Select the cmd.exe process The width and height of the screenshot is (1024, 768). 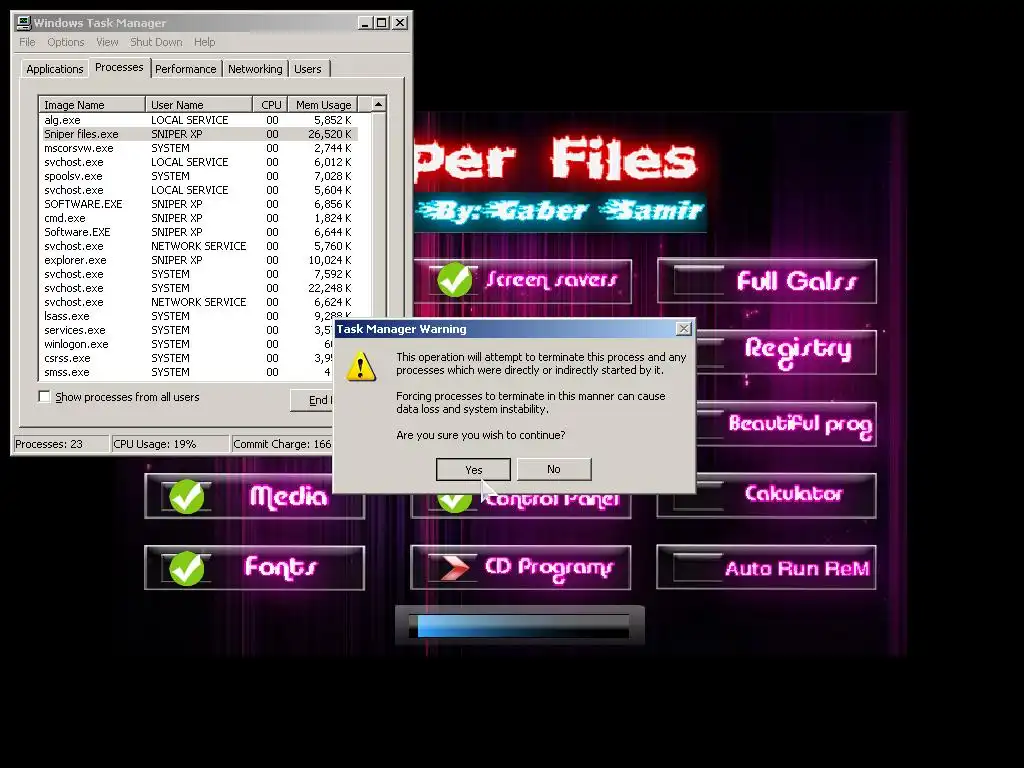pos(199,218)
